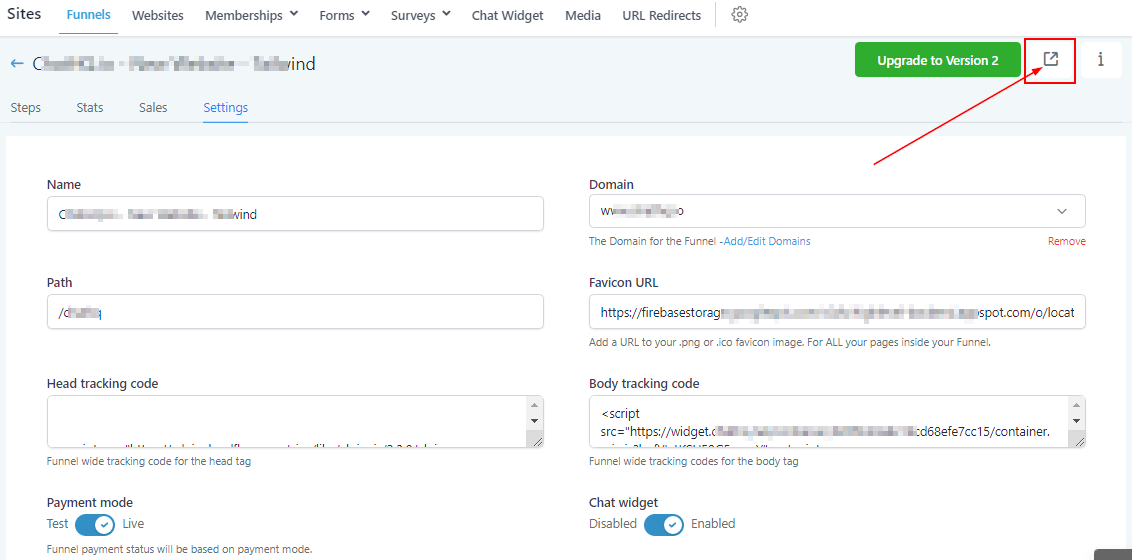Switch to the Steps tab
The height and width of the screenshot is (560, 1132).
[x=25, y=107]
